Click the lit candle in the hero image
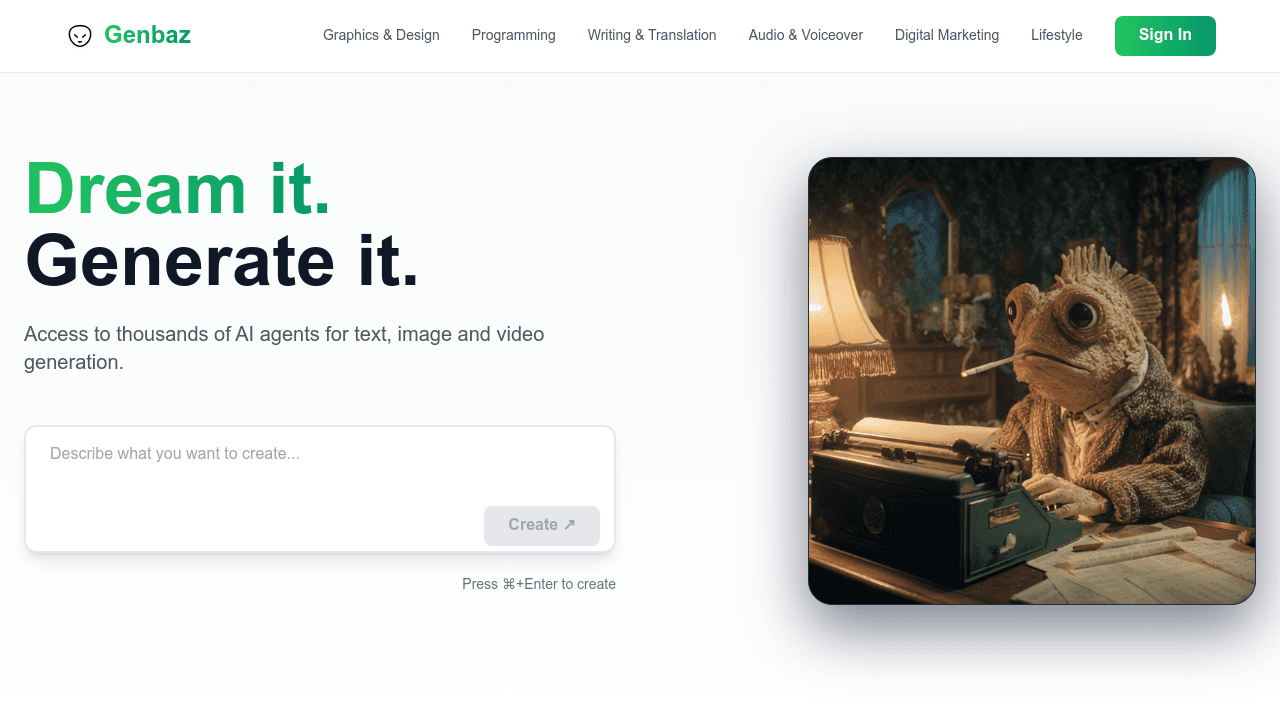 [x=1225, y=312]
